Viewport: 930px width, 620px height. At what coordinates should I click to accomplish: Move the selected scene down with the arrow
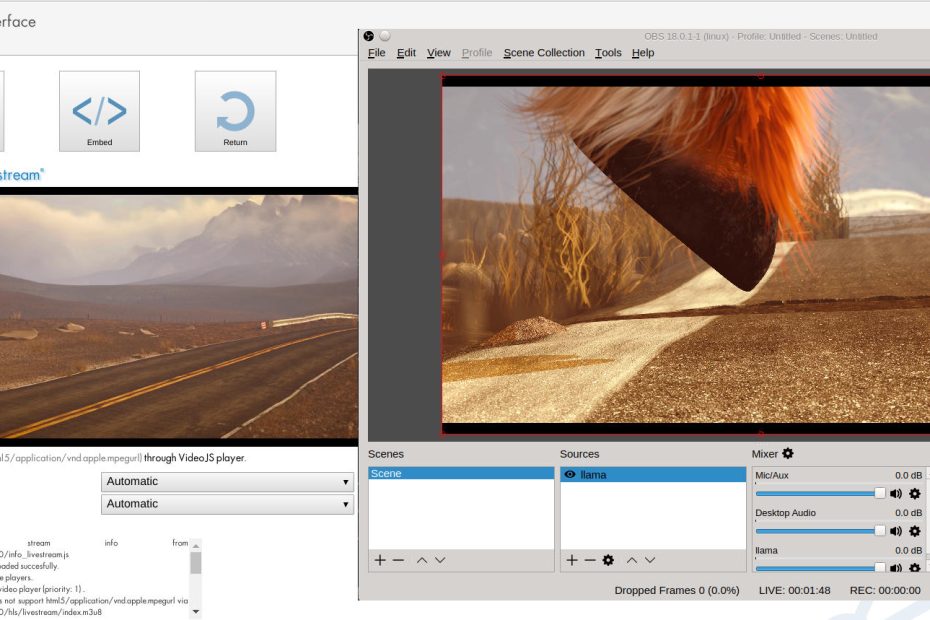[440, 560]
